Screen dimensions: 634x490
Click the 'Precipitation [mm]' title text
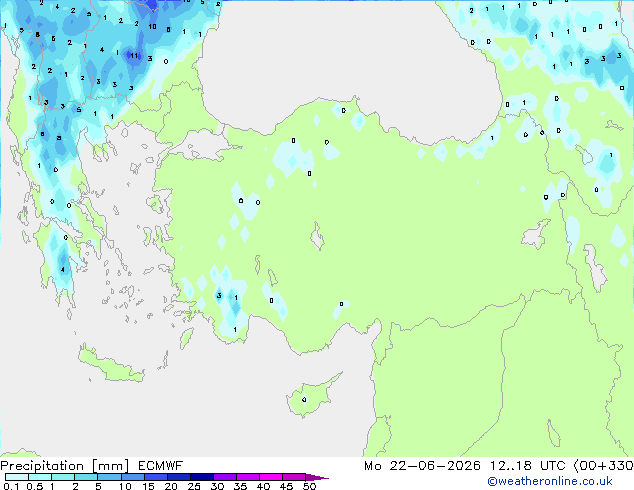point(65,466)
